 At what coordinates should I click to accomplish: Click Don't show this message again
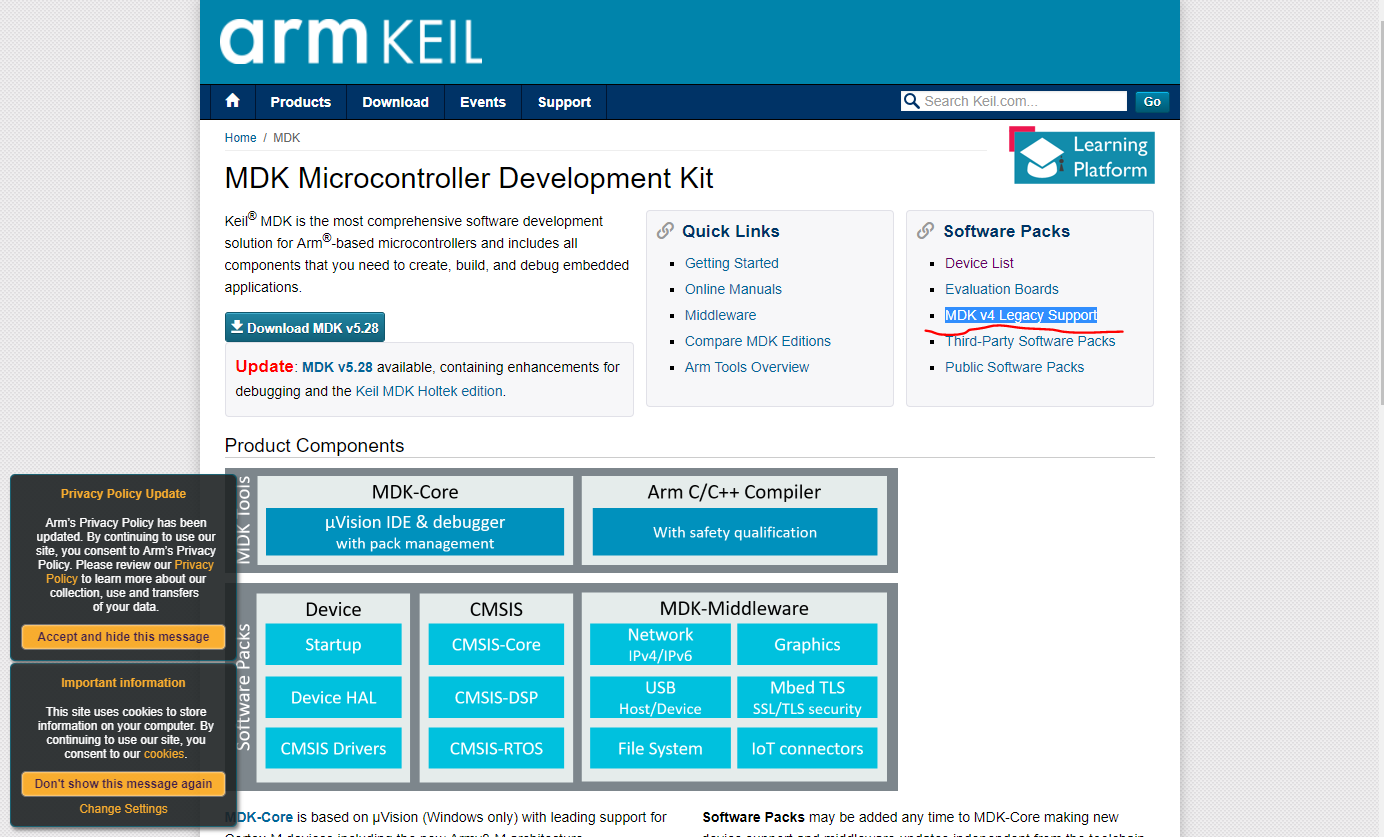tap(123, 784)
